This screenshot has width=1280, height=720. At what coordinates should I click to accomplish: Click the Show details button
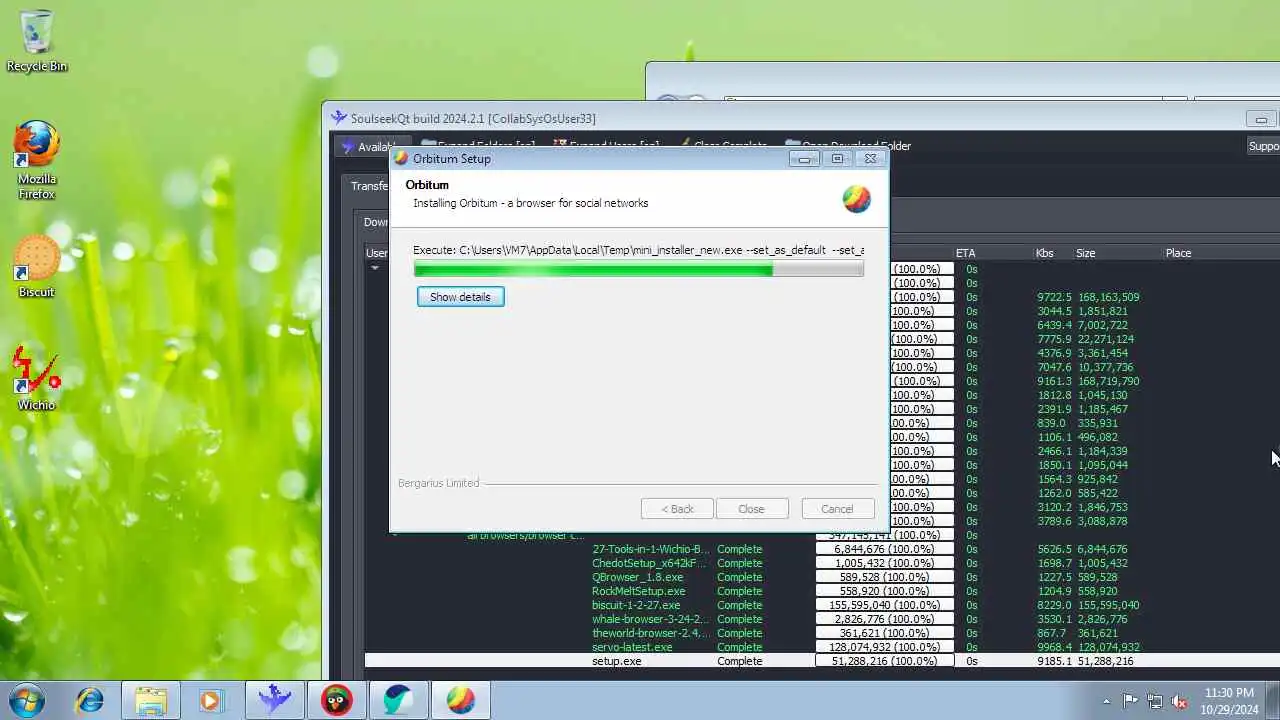(460, 297)
